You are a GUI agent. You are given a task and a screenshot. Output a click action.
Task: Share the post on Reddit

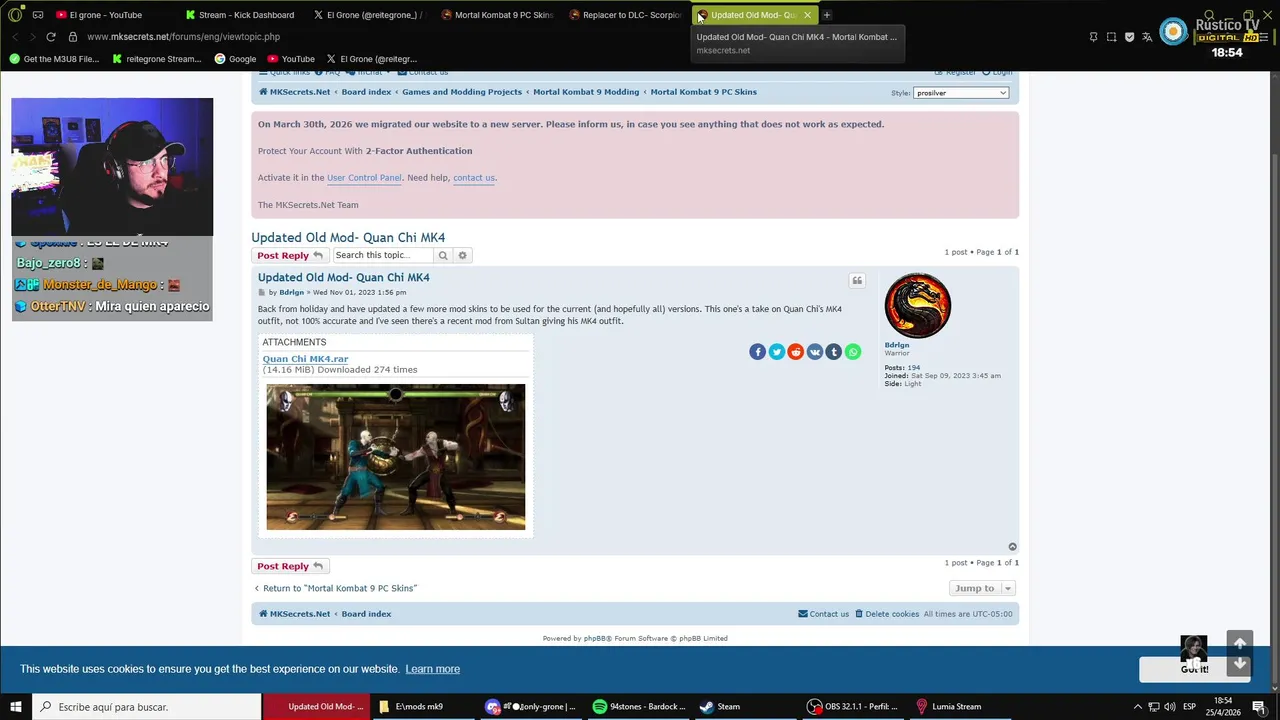[x=795, y=352]
